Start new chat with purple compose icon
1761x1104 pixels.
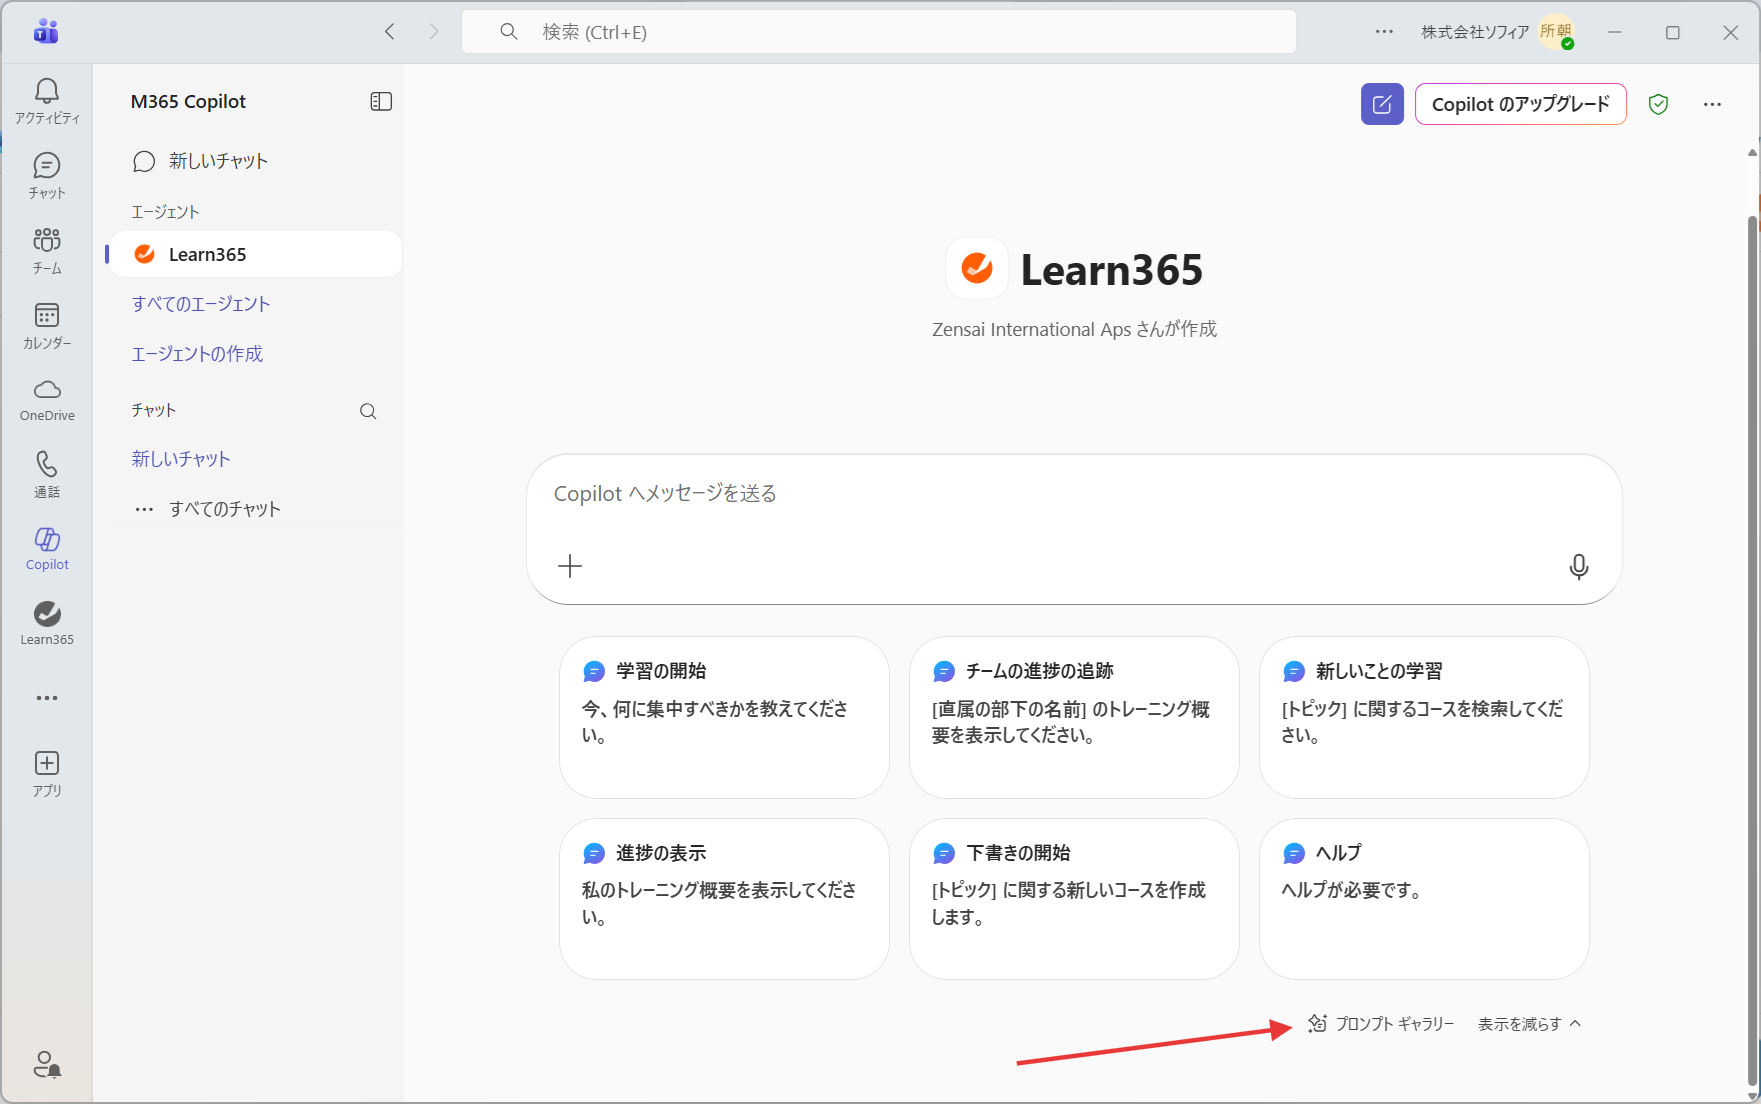click(x=1382, y=104)
